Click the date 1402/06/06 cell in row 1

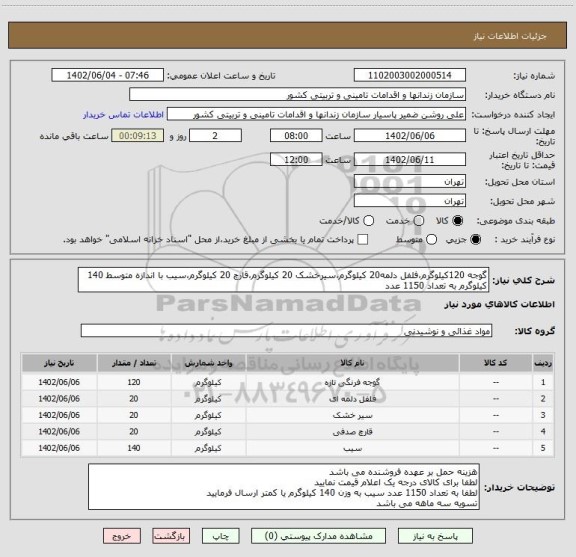(x=59, y=382)
